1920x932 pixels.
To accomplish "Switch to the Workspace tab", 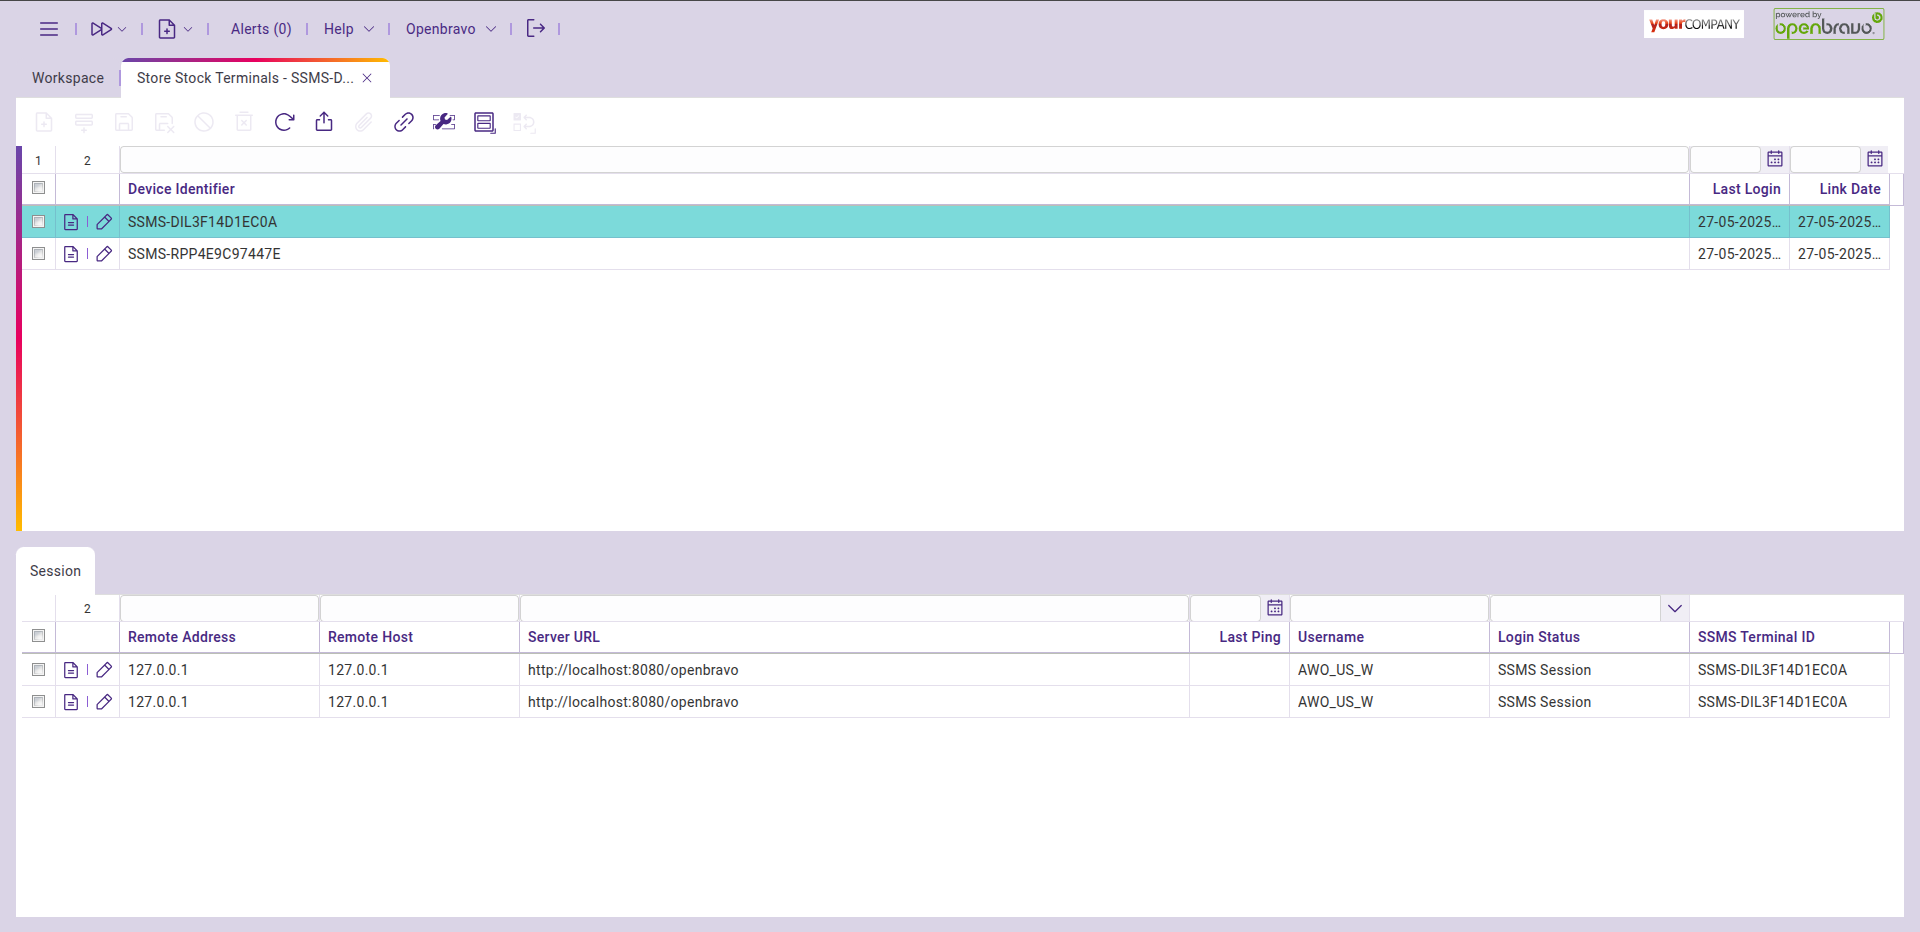I will tap(68, 78).
